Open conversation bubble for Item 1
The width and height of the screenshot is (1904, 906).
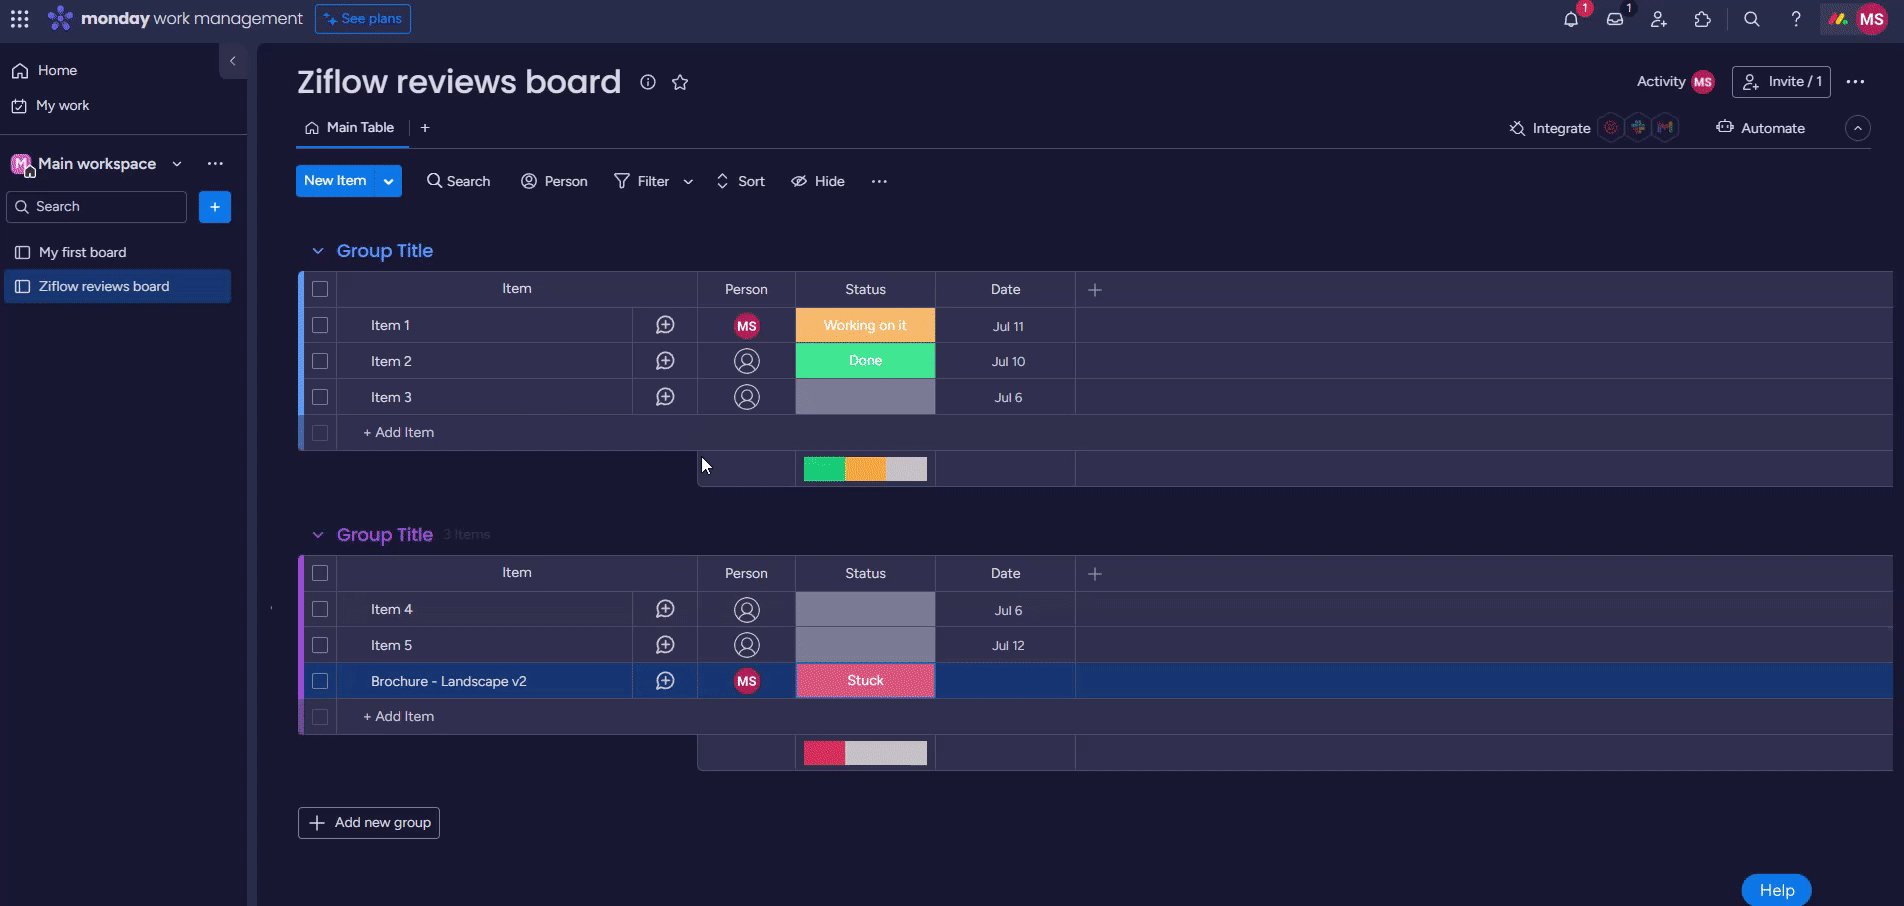coord(665,325)
